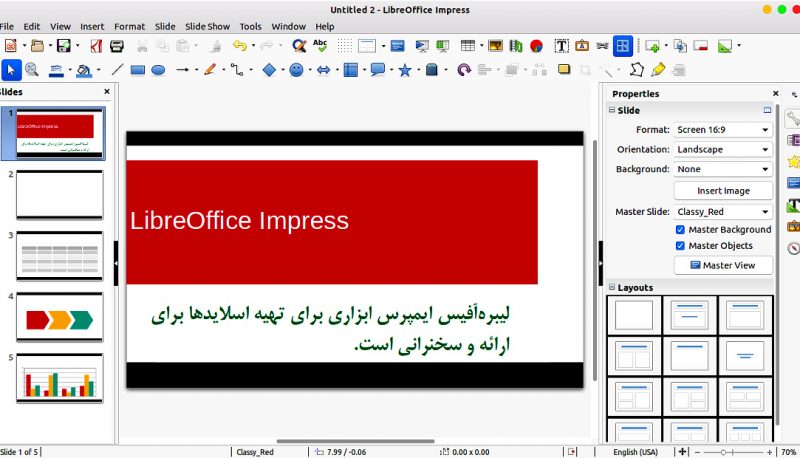This screenshot has width=800, height=458.
Task: Click English (USA) language in status bar
Action: (x=635, y=452)
